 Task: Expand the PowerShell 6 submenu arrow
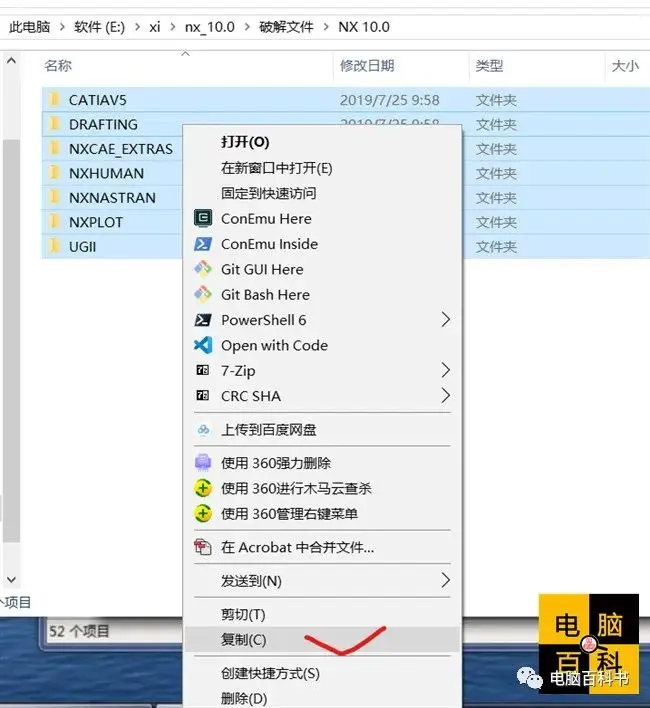coord(446,320)
